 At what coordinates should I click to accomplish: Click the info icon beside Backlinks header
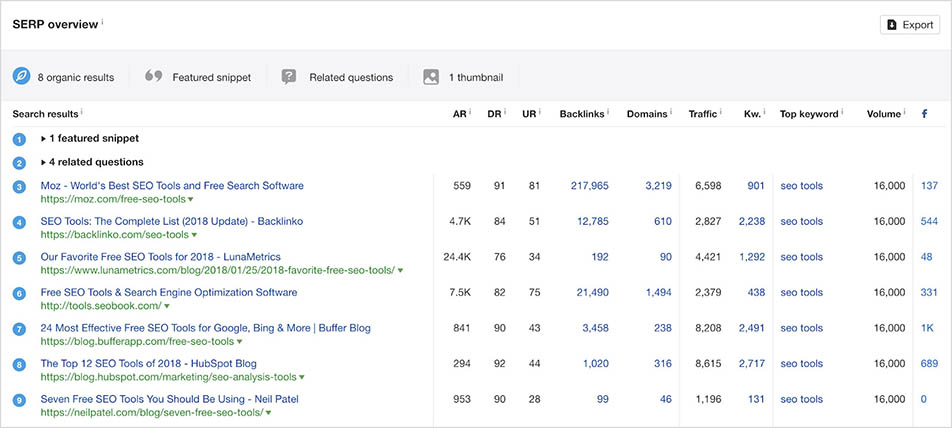point(608,112)
